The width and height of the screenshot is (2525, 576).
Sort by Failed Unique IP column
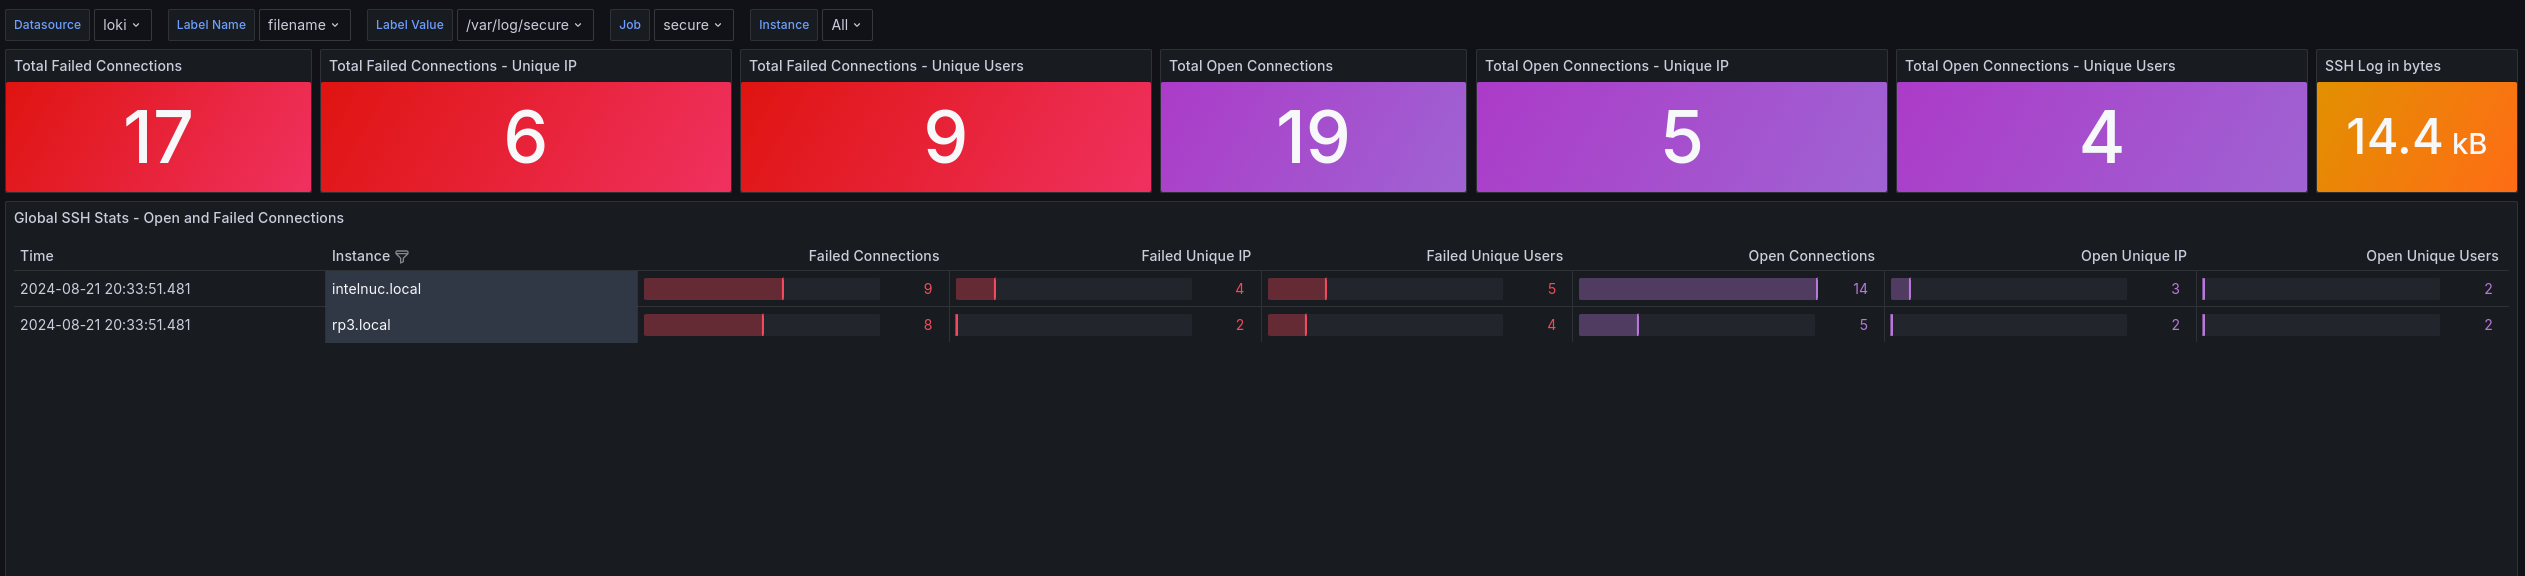click(x=1195, y=256)
